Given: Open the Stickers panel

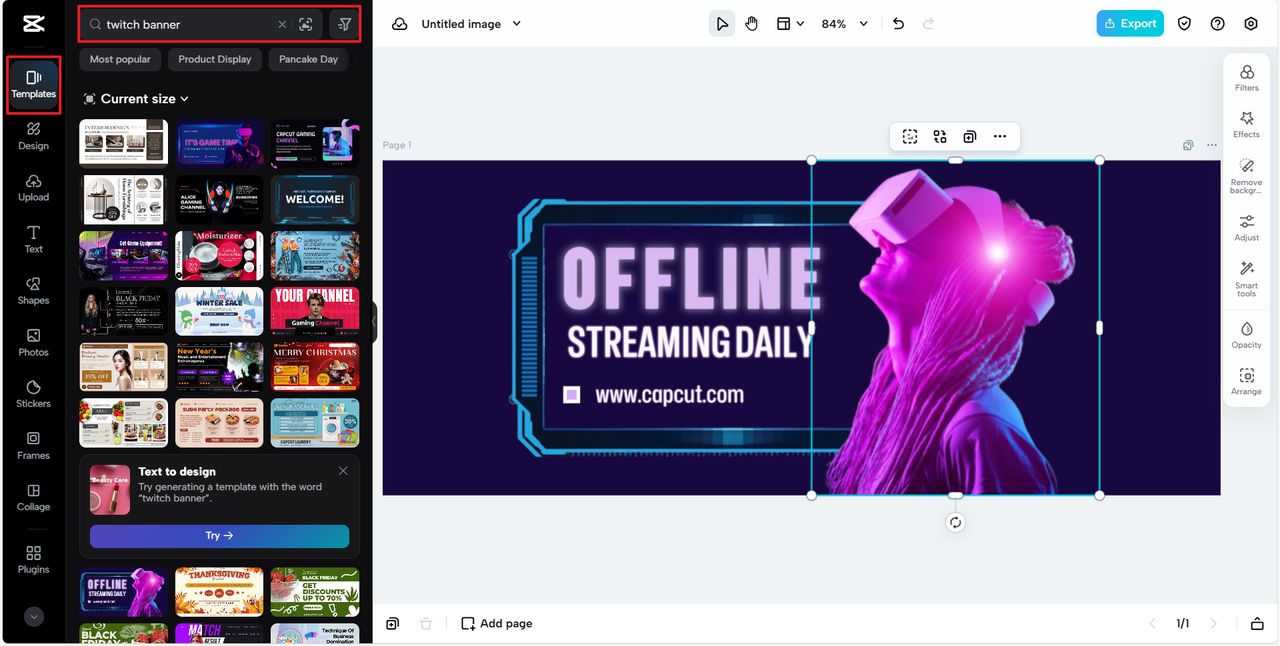Looking at the screenshot, I should coord(33,395).
